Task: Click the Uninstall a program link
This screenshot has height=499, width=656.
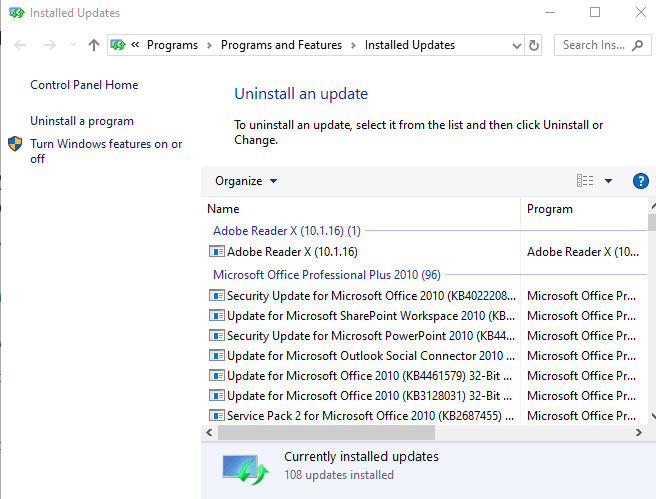Action: pos(82,121)
